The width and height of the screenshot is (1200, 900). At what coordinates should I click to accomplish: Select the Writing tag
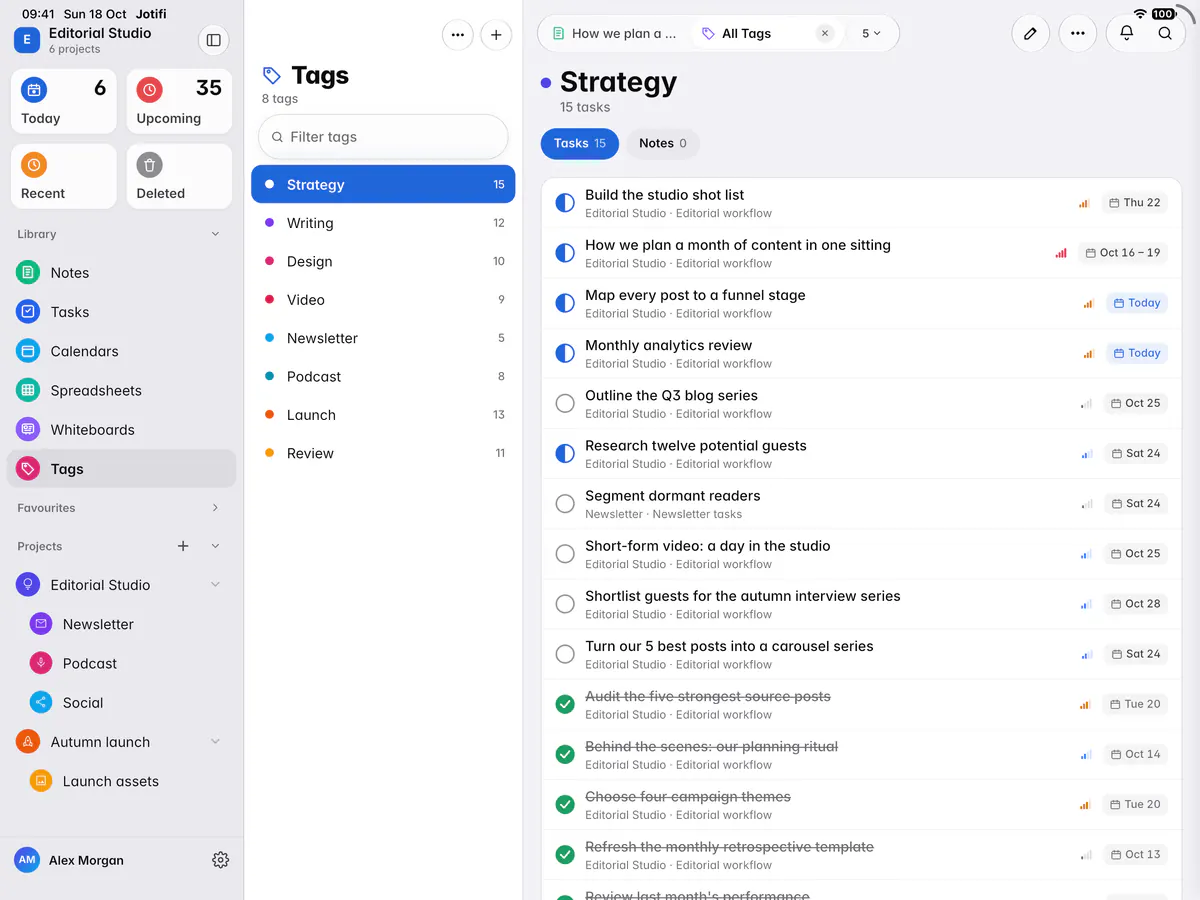tap(383, 223)
